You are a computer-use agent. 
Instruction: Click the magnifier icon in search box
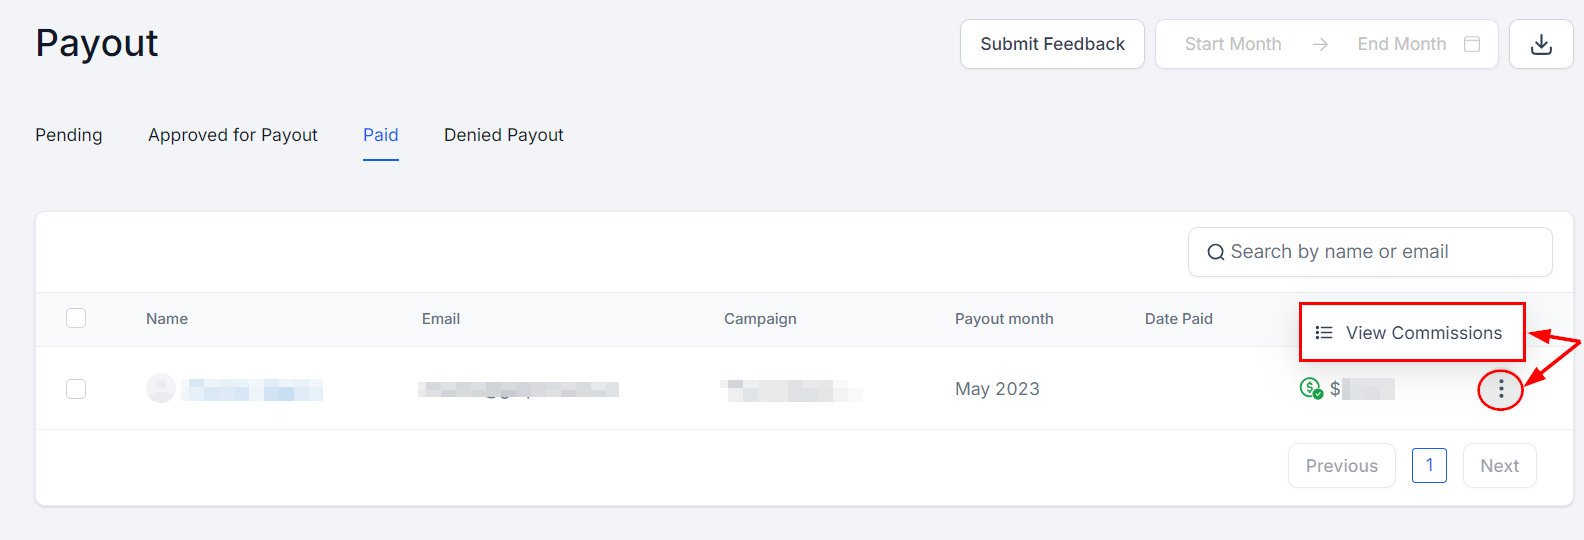pos(1215,252)
